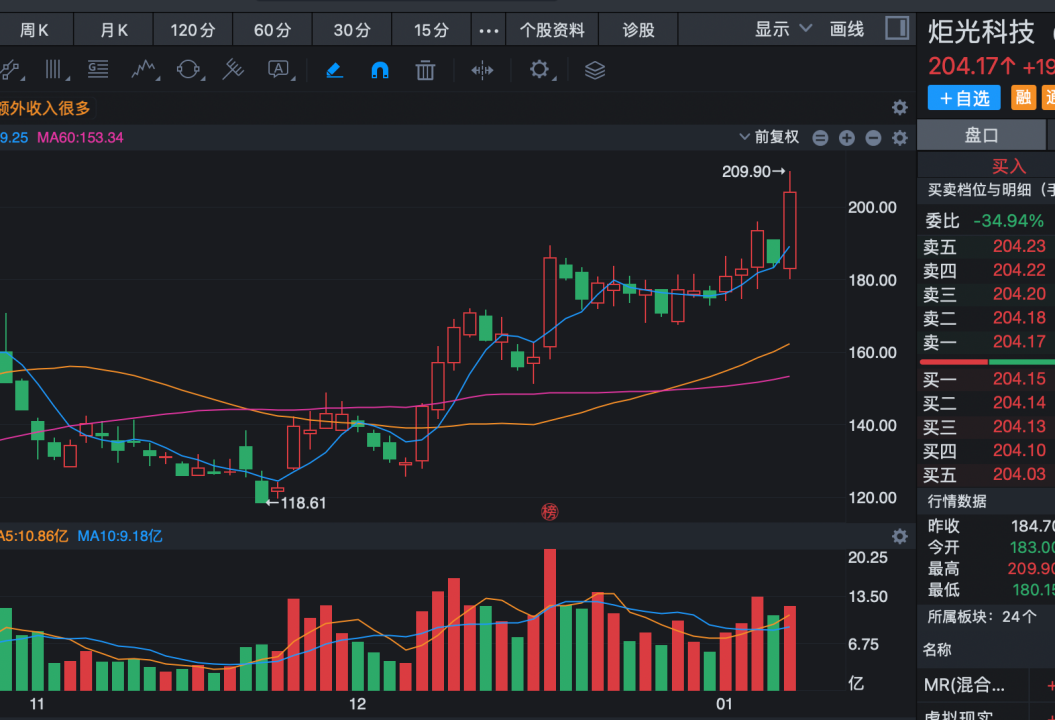Open volume panel gear settings

click(899, 537)
